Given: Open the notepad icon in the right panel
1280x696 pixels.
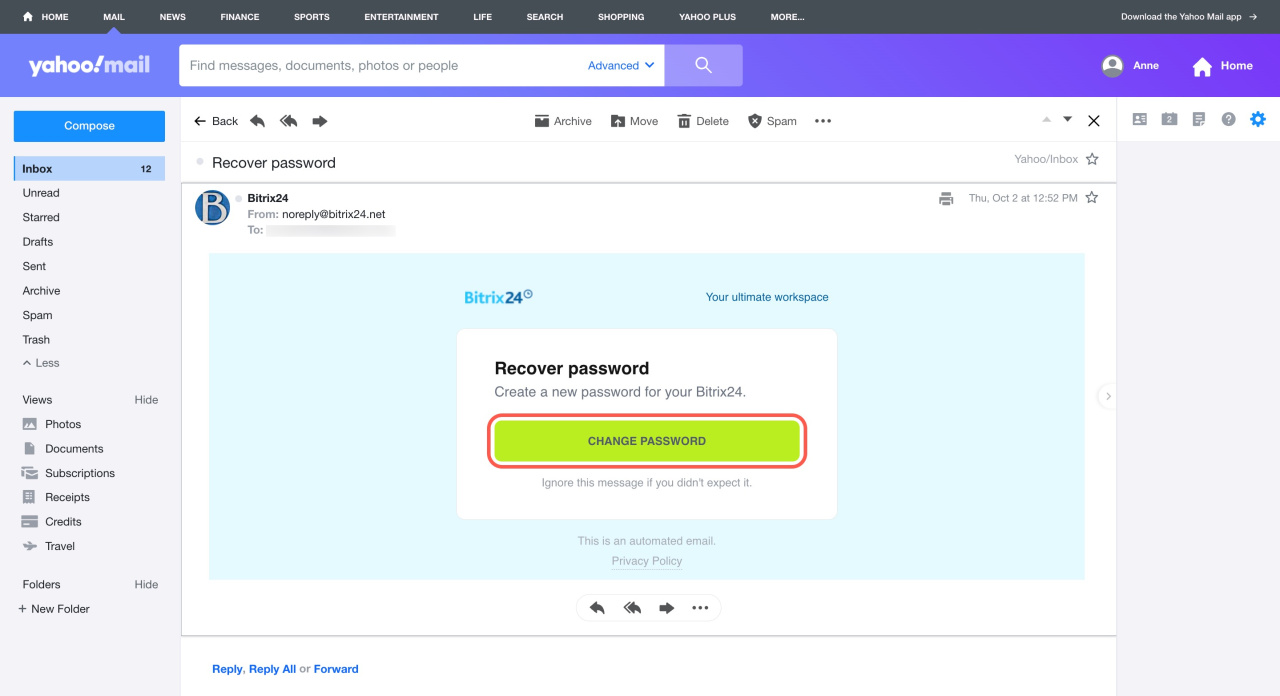Looking at the screenshot, I should 1199,119.
